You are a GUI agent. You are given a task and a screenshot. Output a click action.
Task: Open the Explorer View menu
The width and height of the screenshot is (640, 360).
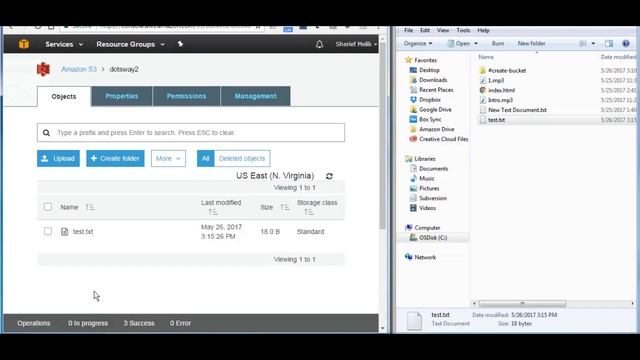click(443, 30)
